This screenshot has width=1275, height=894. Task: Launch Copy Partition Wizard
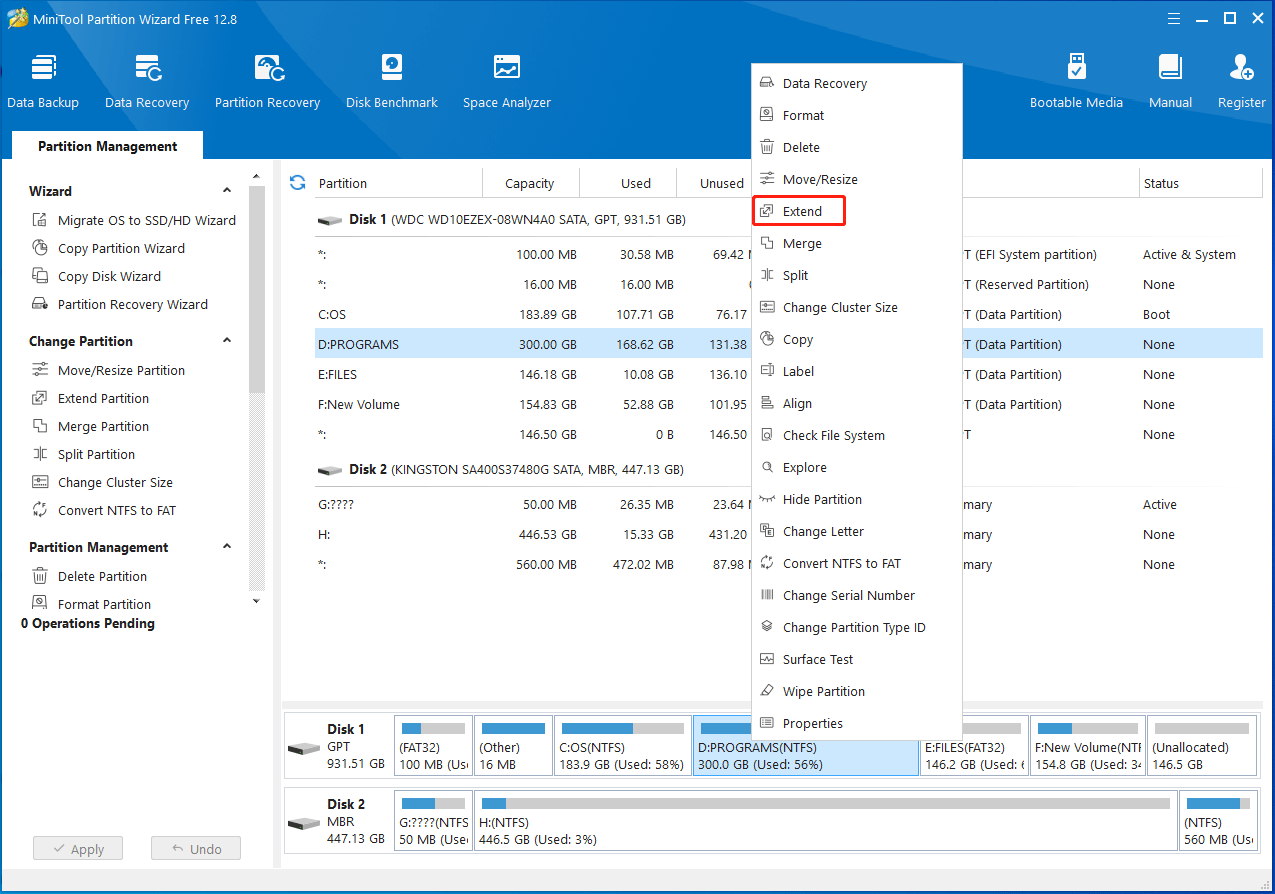[109, 248]
